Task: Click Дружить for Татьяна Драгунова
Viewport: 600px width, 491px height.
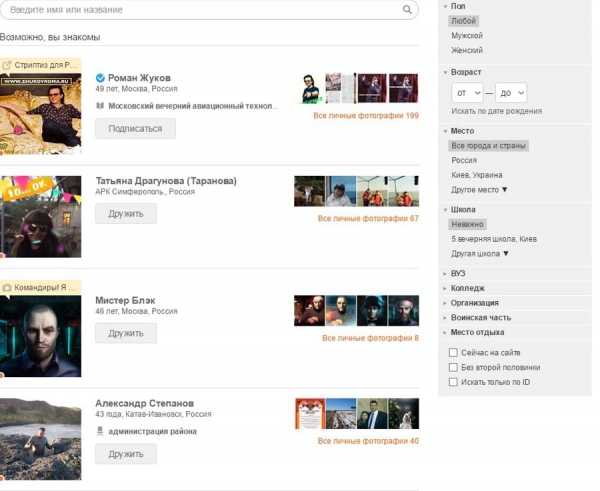Action: (x=126, y=214)
